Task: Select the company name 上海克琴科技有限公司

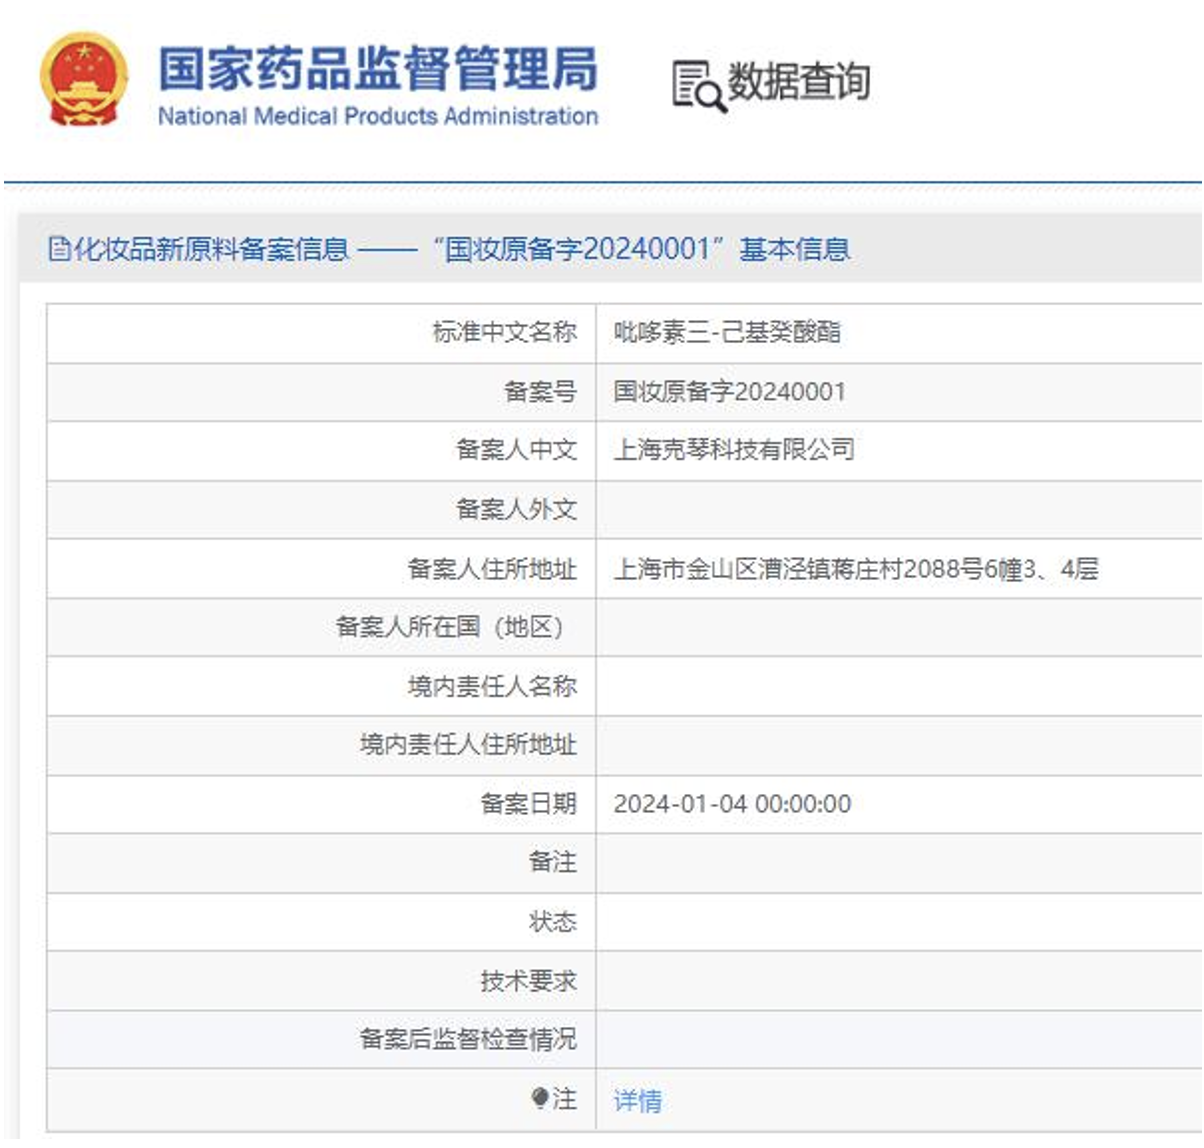Action: pos(734,450)
